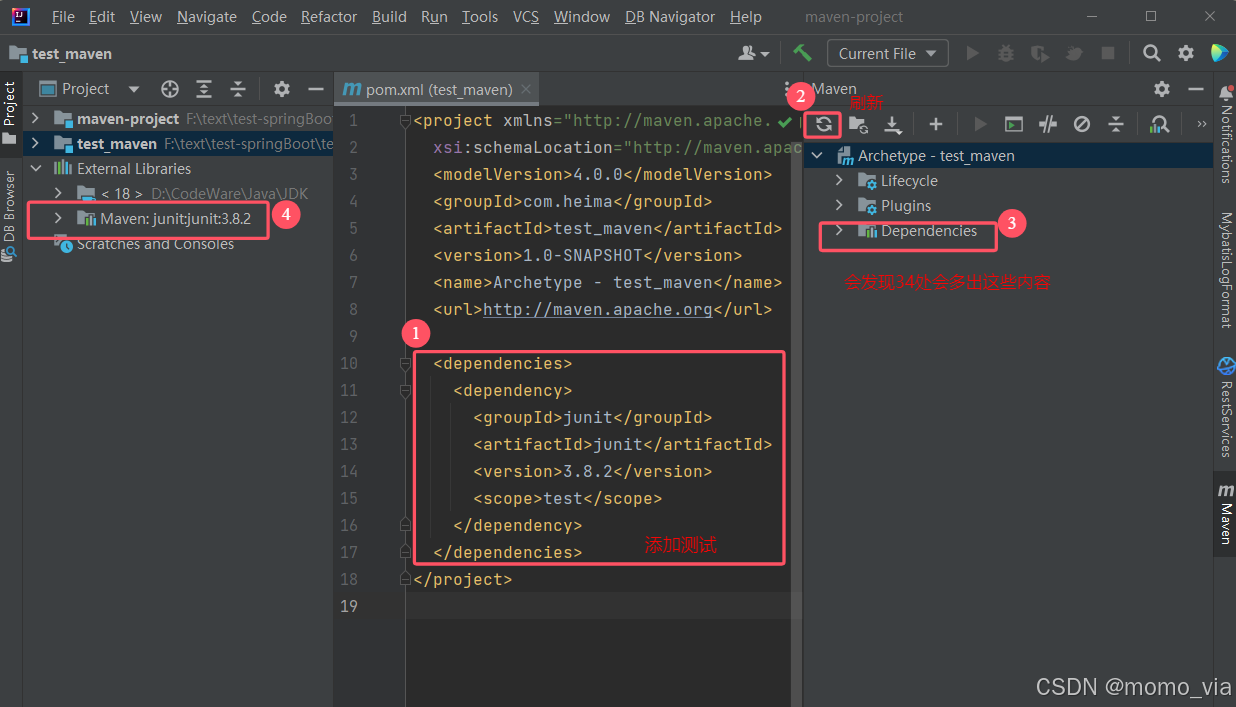Open the Navigate menu
This screenshot has height=707, width=1236.
pyautogui.click(x=207, y=17)
